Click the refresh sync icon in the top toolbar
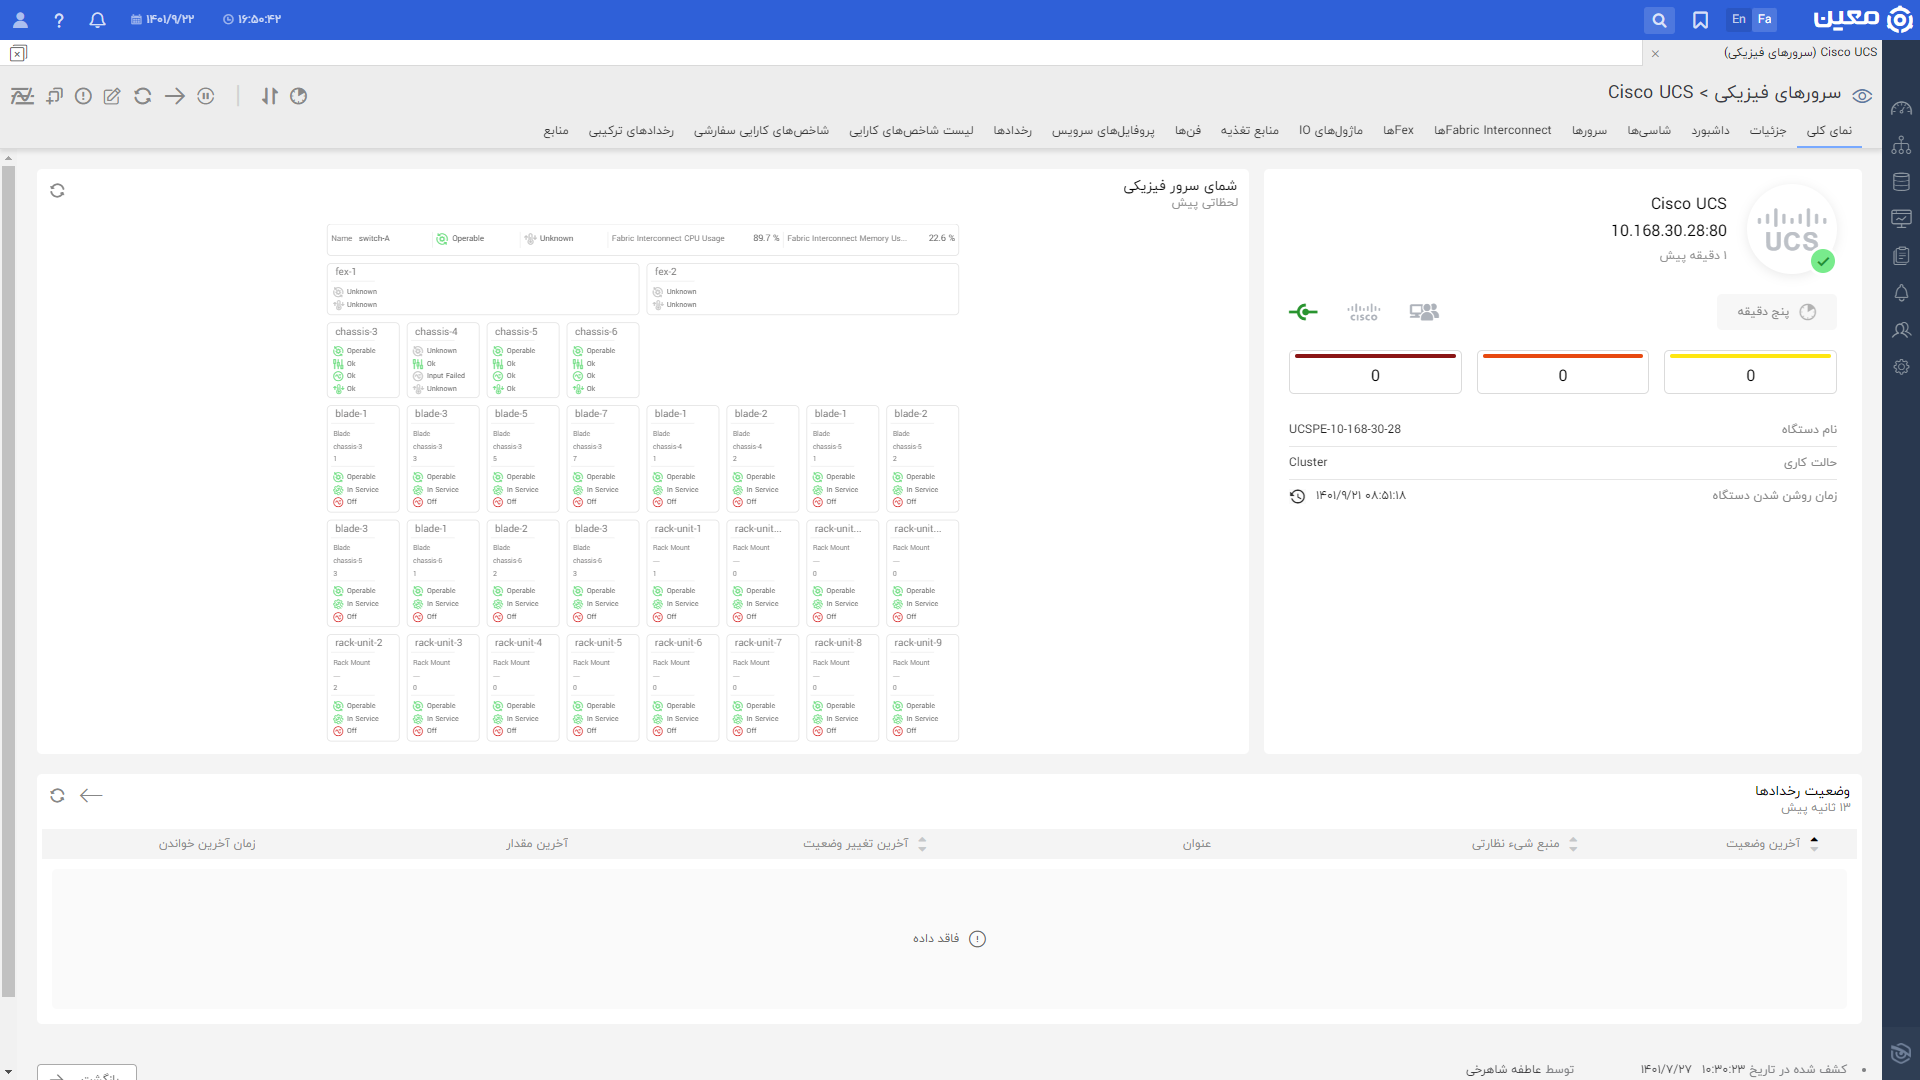 tap(143, 96)
